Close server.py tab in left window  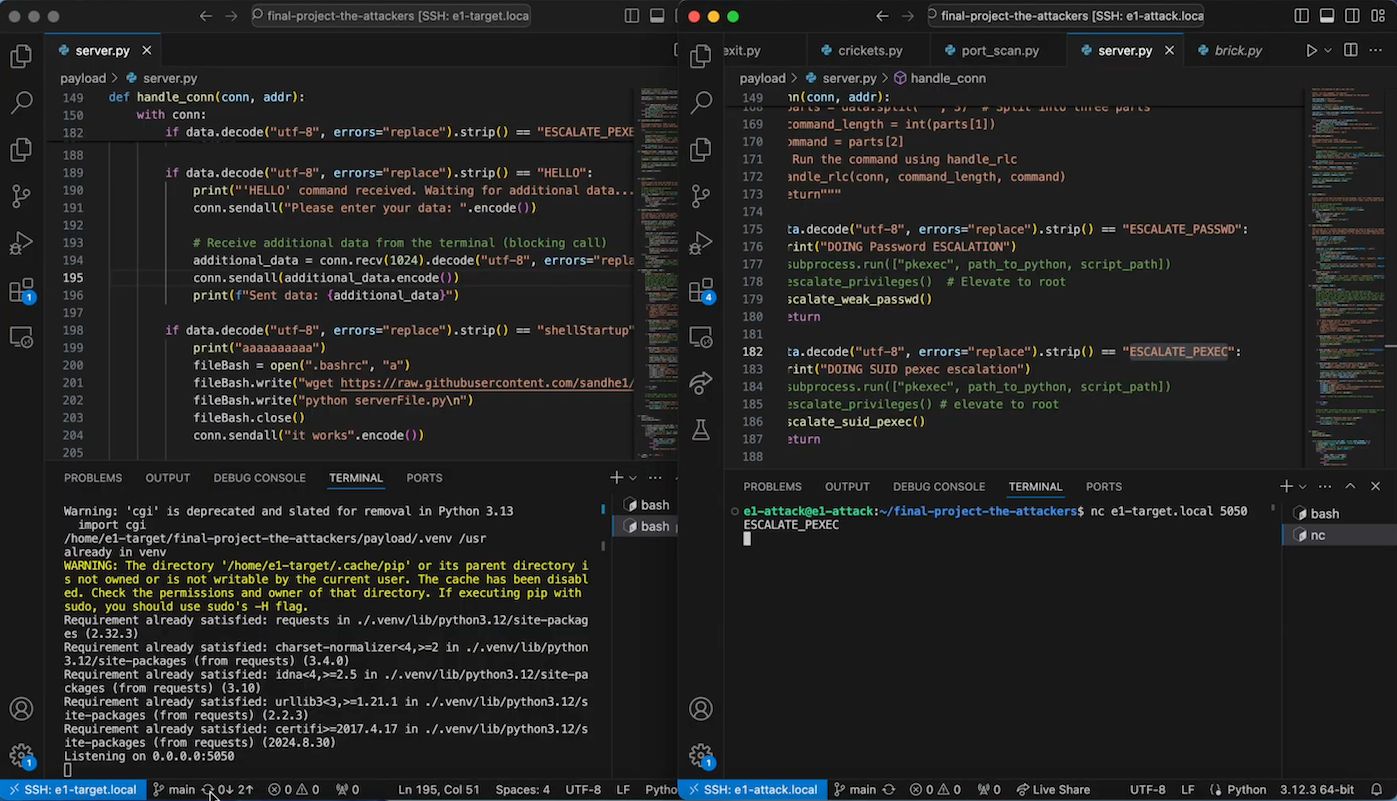point(147,50)
